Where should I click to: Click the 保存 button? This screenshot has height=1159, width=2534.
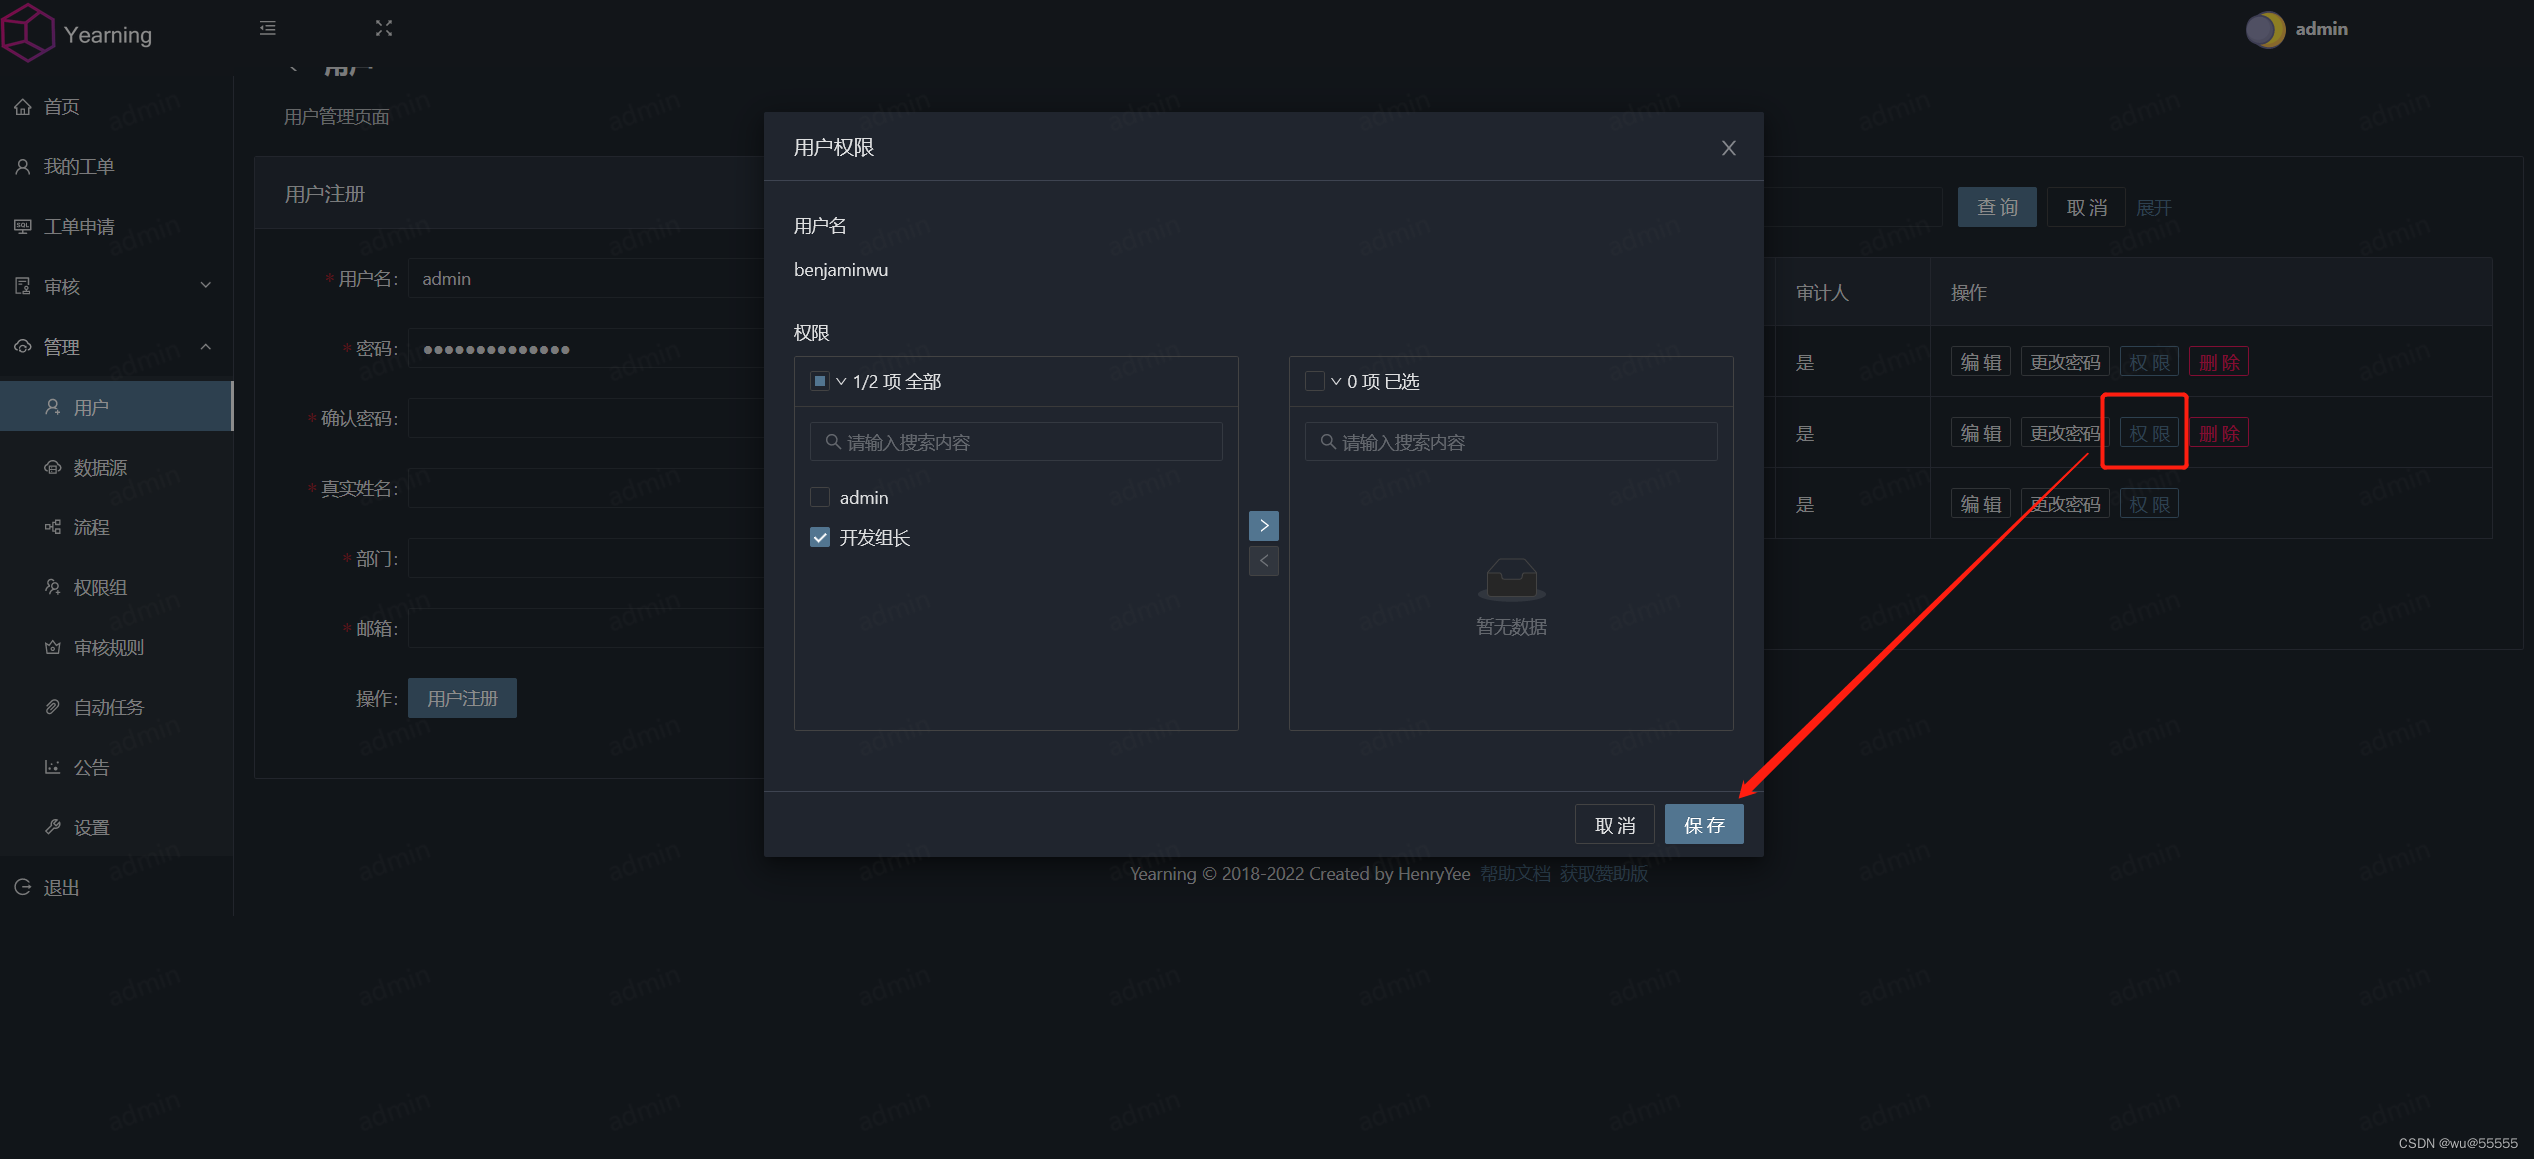click(x=1703, y=824)
